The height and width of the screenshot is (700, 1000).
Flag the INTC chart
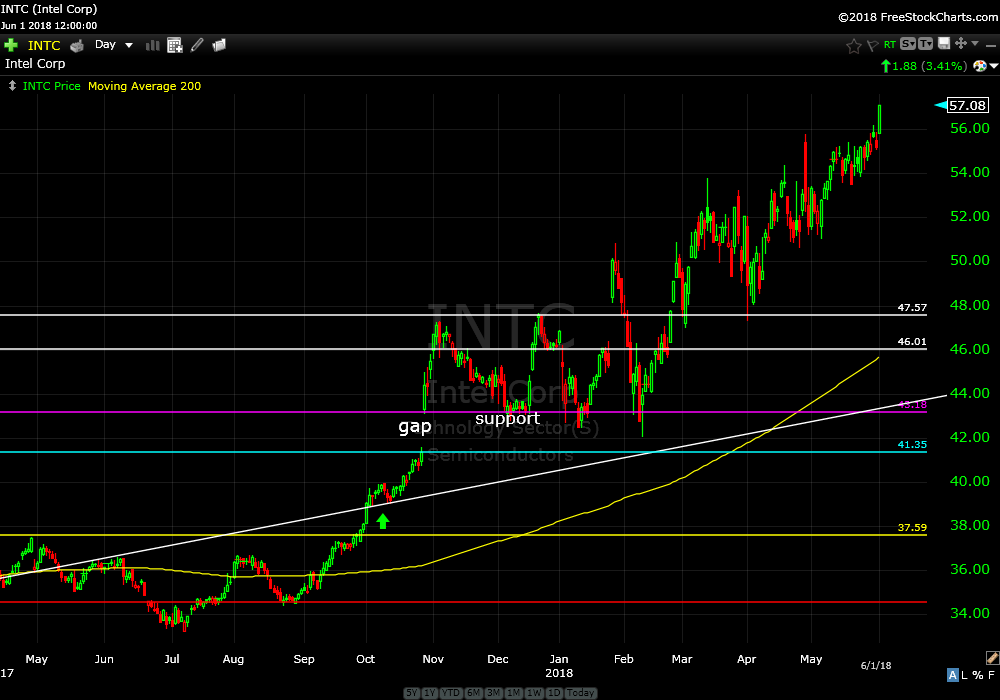click(871, 45)
